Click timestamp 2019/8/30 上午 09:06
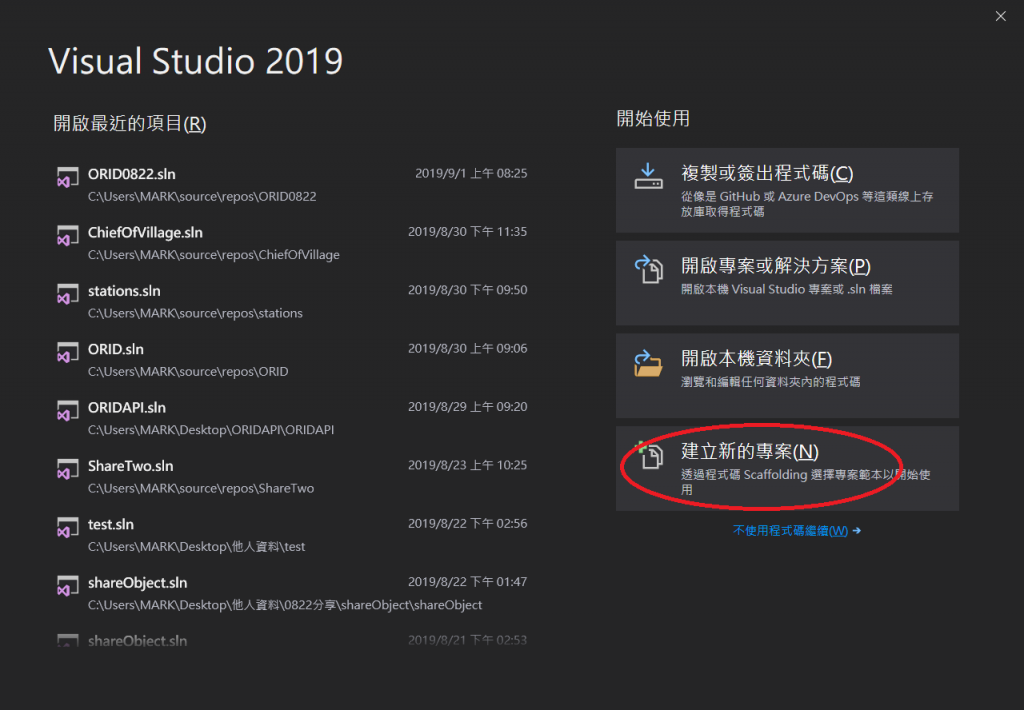Screen dimensions: 1024x710 click(x=468, y=348)
